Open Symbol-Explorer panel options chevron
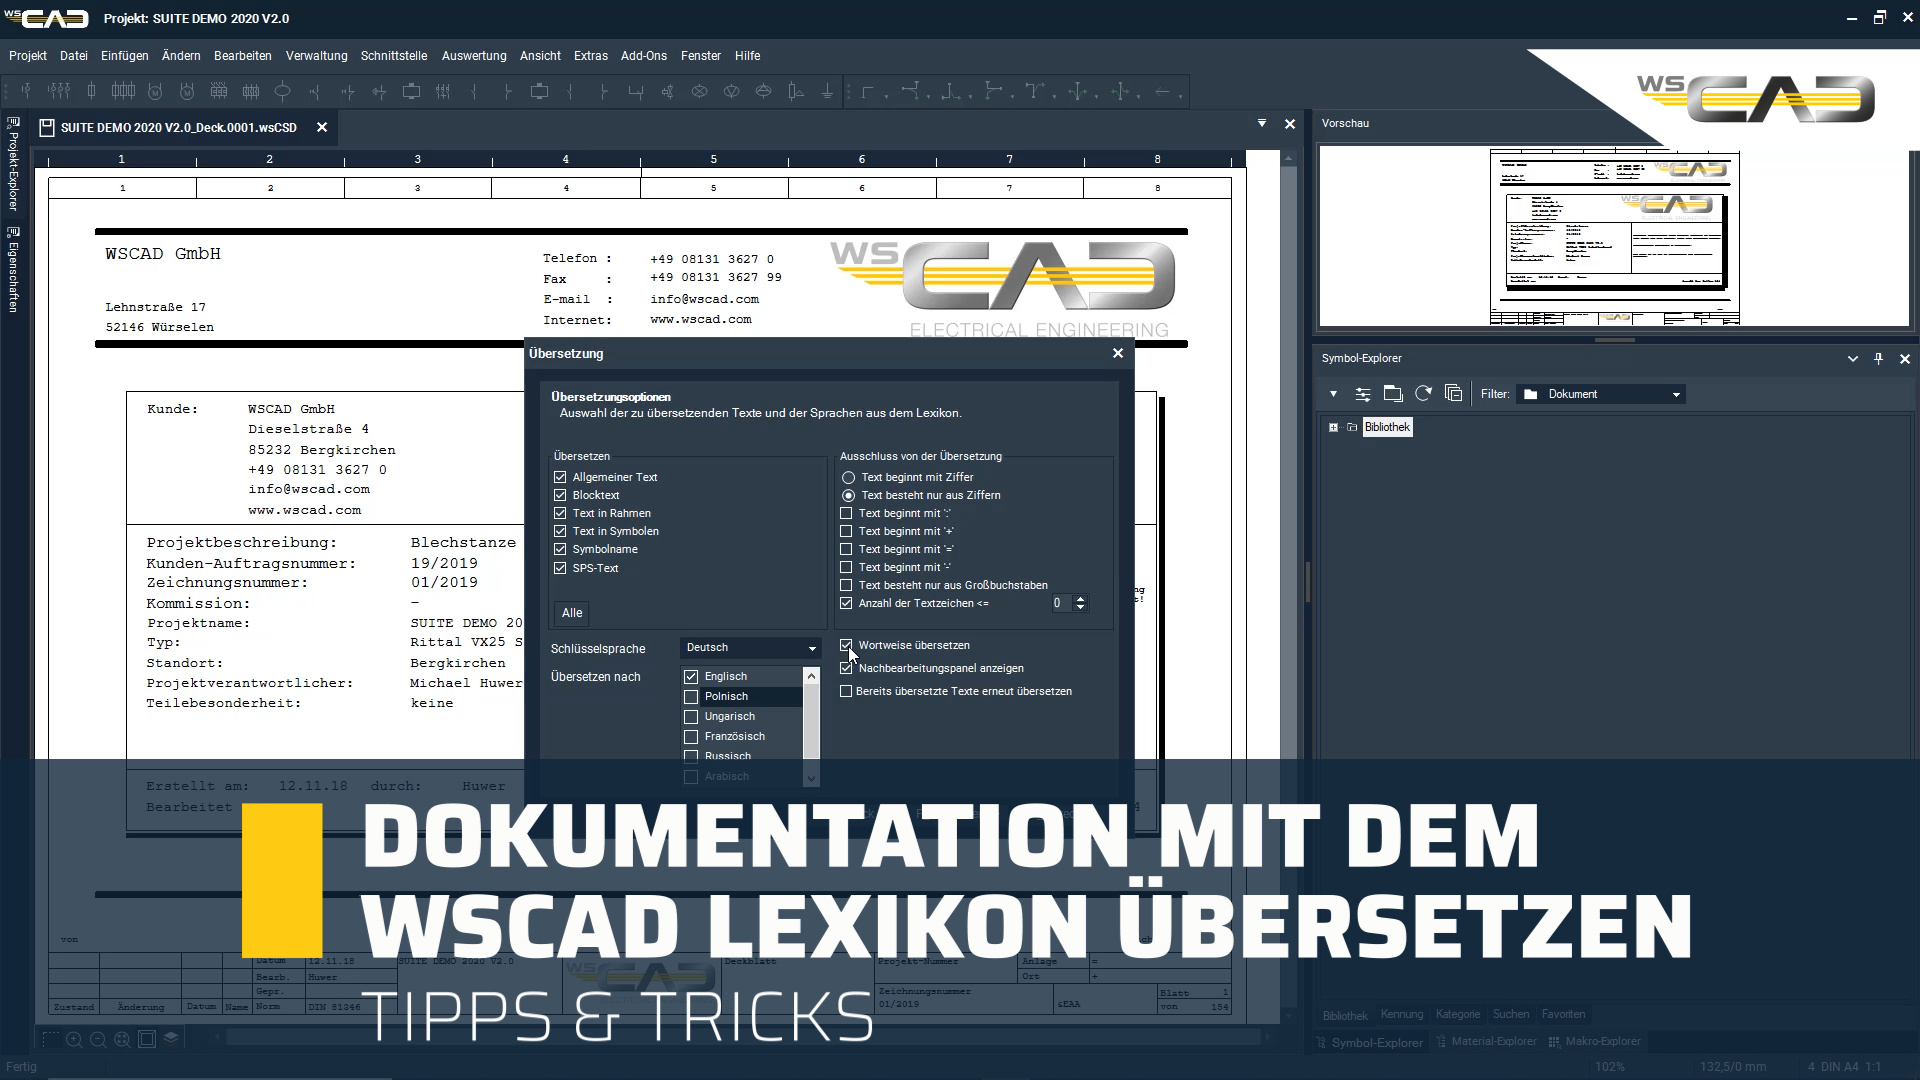This screenshot has width=1920, height=1080. click(x=1852, y=358)
